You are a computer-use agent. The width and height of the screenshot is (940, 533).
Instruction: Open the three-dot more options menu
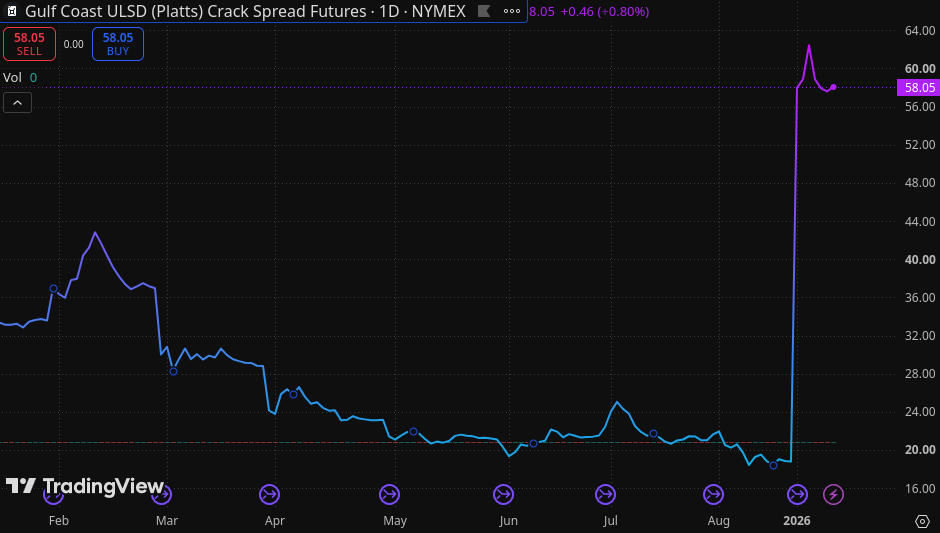512,11
